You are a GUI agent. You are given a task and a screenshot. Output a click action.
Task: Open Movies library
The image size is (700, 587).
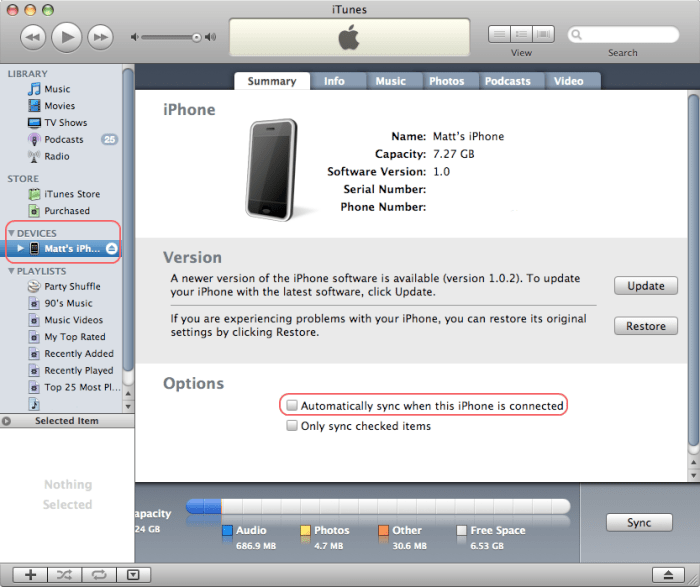click(59, 106)
